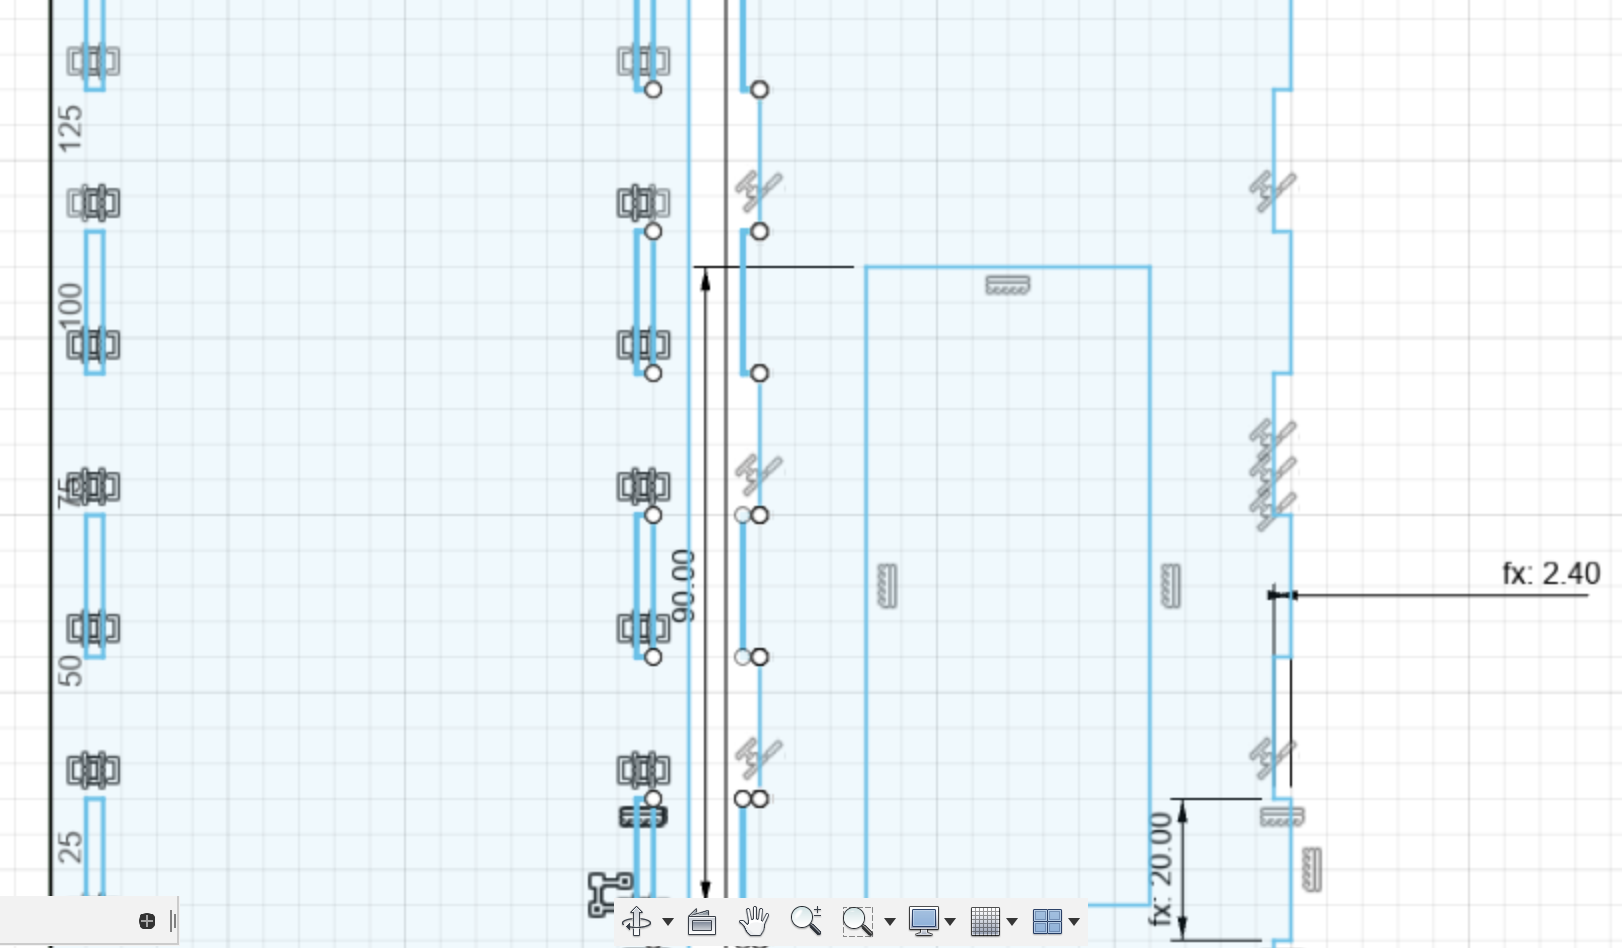This screenshot has height=948, width=1622.
Task: Expand the Grid and Snaps dropdown arrow
Action: [x=1012, y=921]
